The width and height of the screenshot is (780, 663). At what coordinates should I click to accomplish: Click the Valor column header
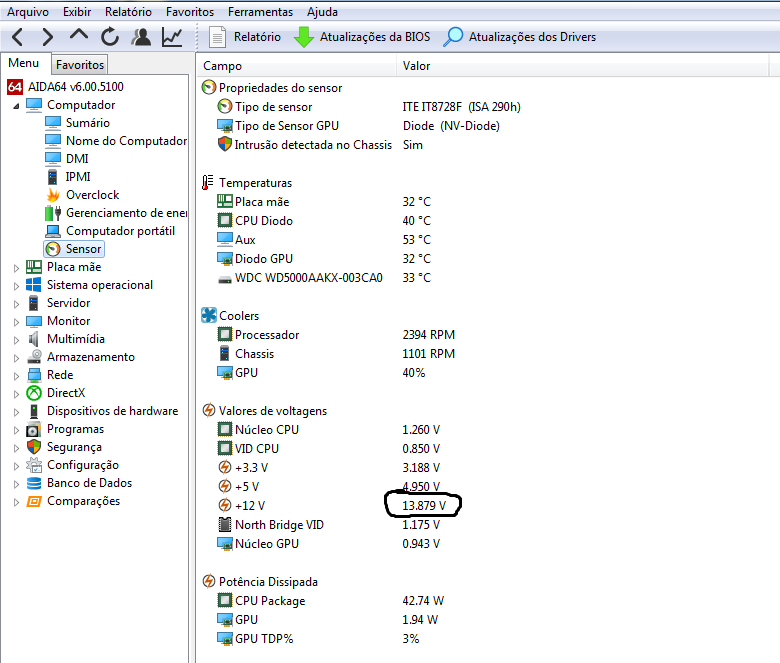[416, 65]
